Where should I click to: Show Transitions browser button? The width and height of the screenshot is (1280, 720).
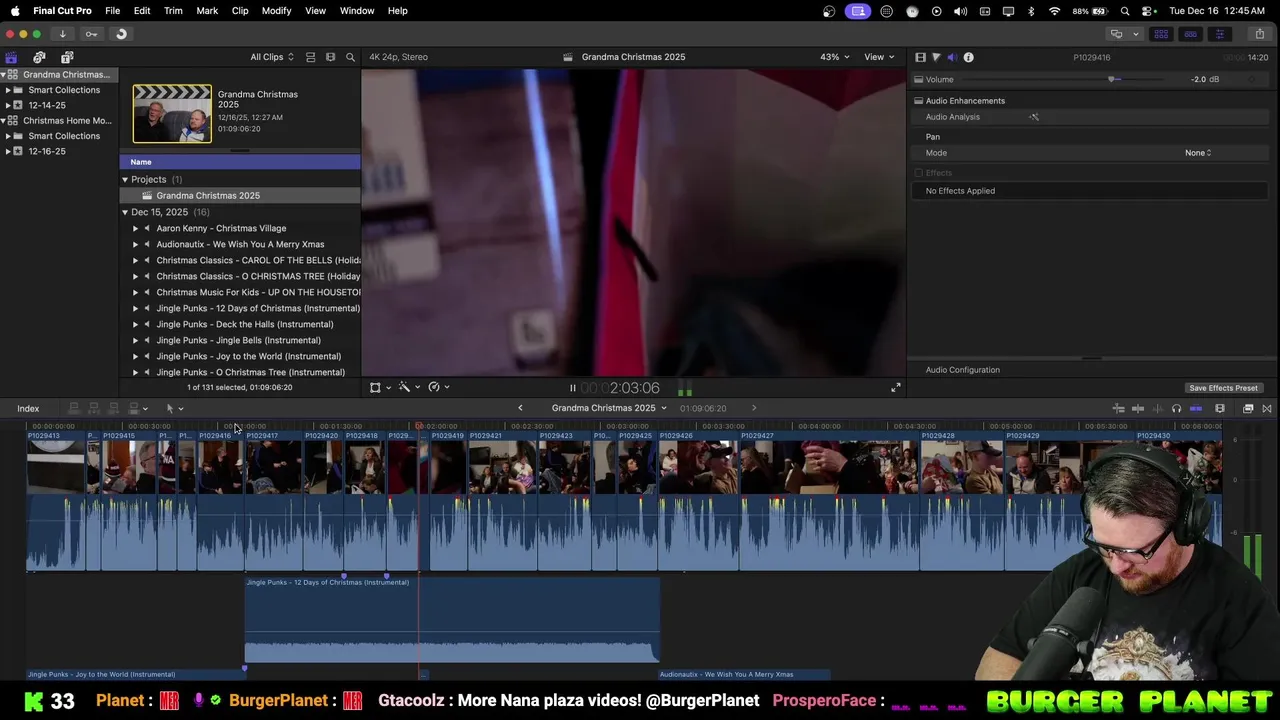tap(1267, 408)
